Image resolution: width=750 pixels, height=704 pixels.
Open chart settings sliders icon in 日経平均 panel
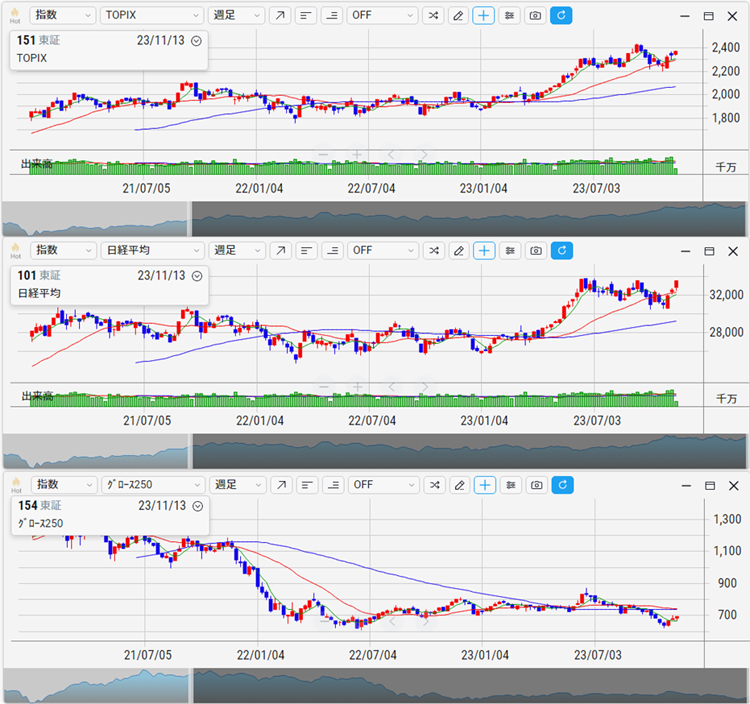(510, 250)
